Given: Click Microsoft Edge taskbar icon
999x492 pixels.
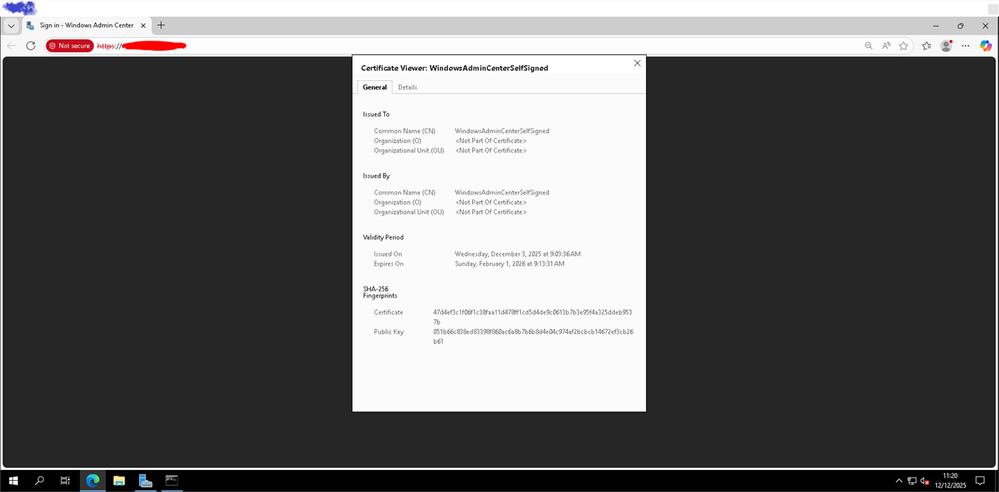Looking at the screenshot, I should 93,481.
